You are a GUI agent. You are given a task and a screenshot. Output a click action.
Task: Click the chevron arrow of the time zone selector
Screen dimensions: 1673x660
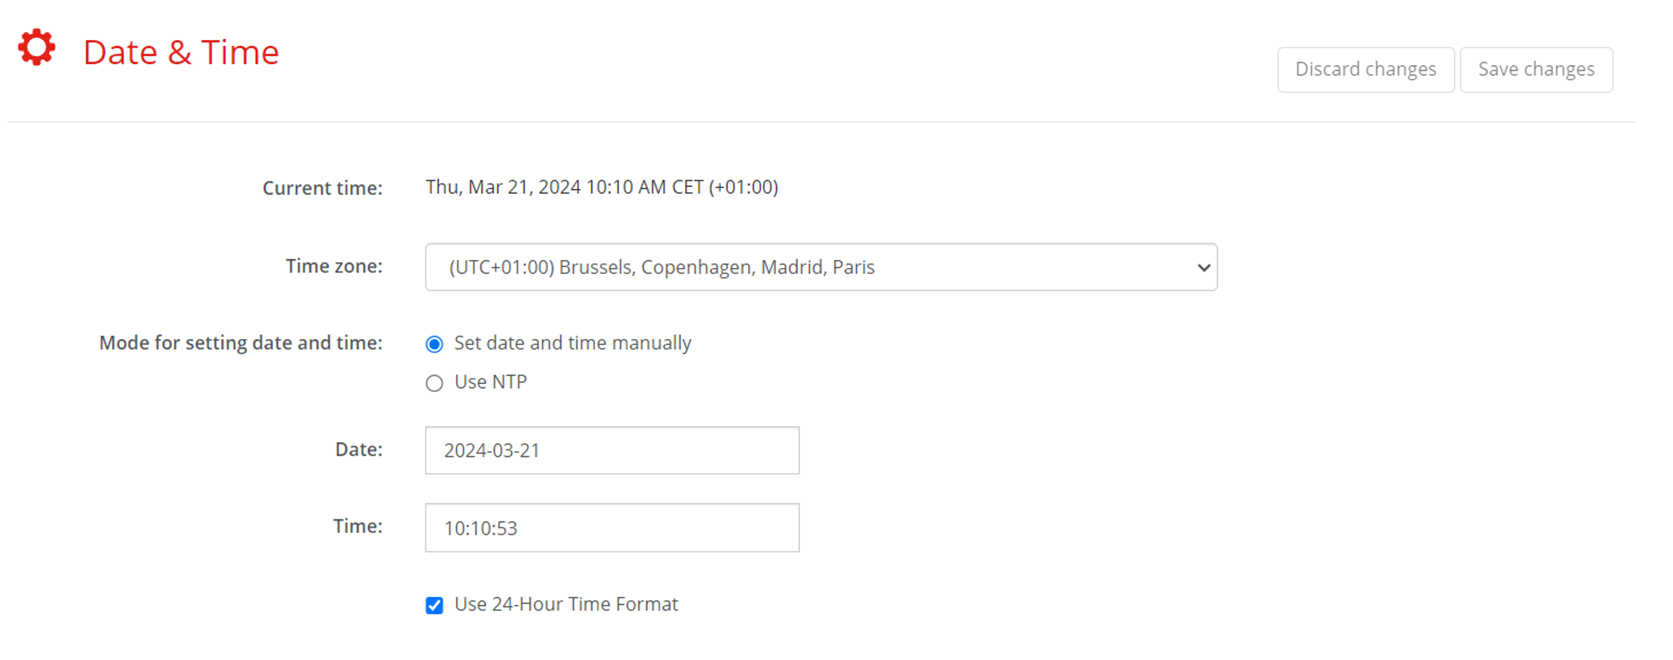(1203, 268)
